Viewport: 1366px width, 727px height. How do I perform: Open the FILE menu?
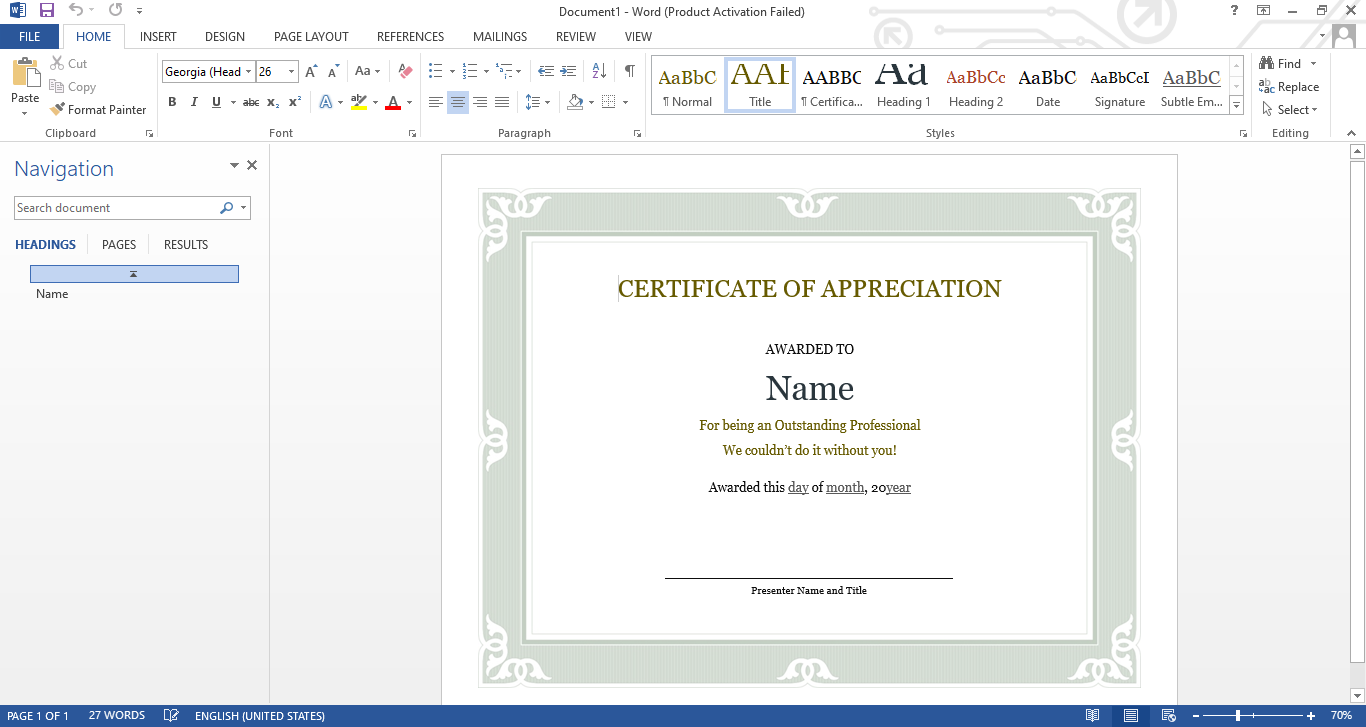(x=30, y=36)
